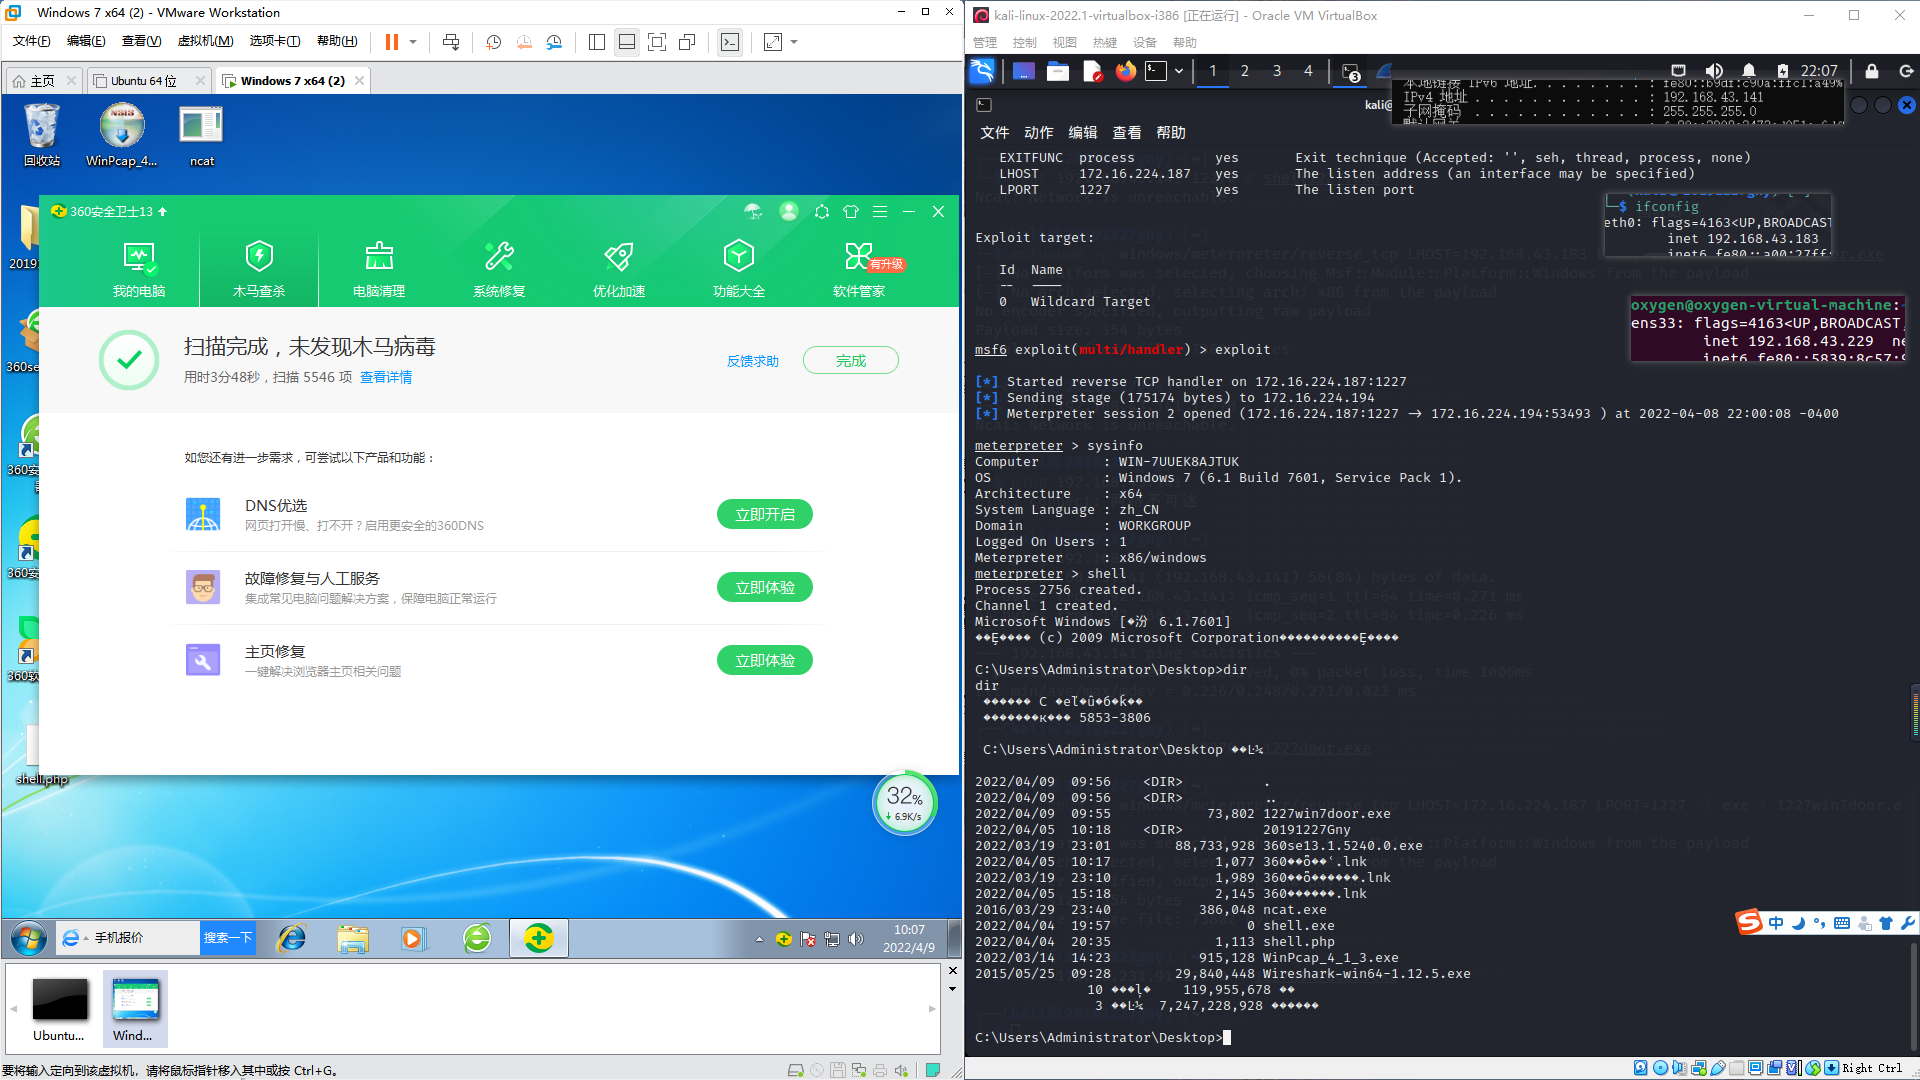Show hidden Windows tray icons arrow
The width and height of the screenshot is (1920, 1080).
(759, 939)
